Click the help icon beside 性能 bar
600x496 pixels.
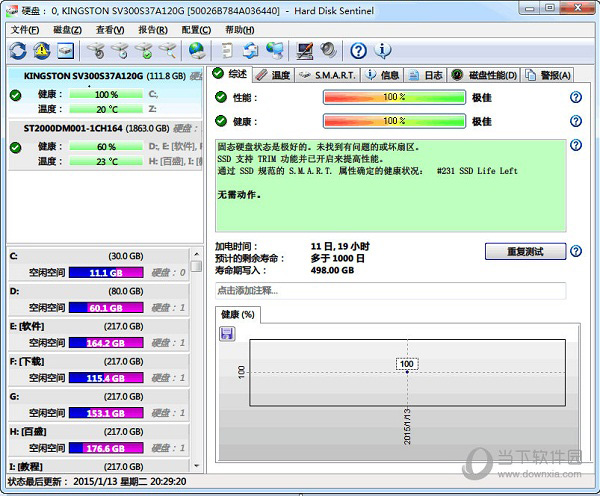[x=576, y=97]
